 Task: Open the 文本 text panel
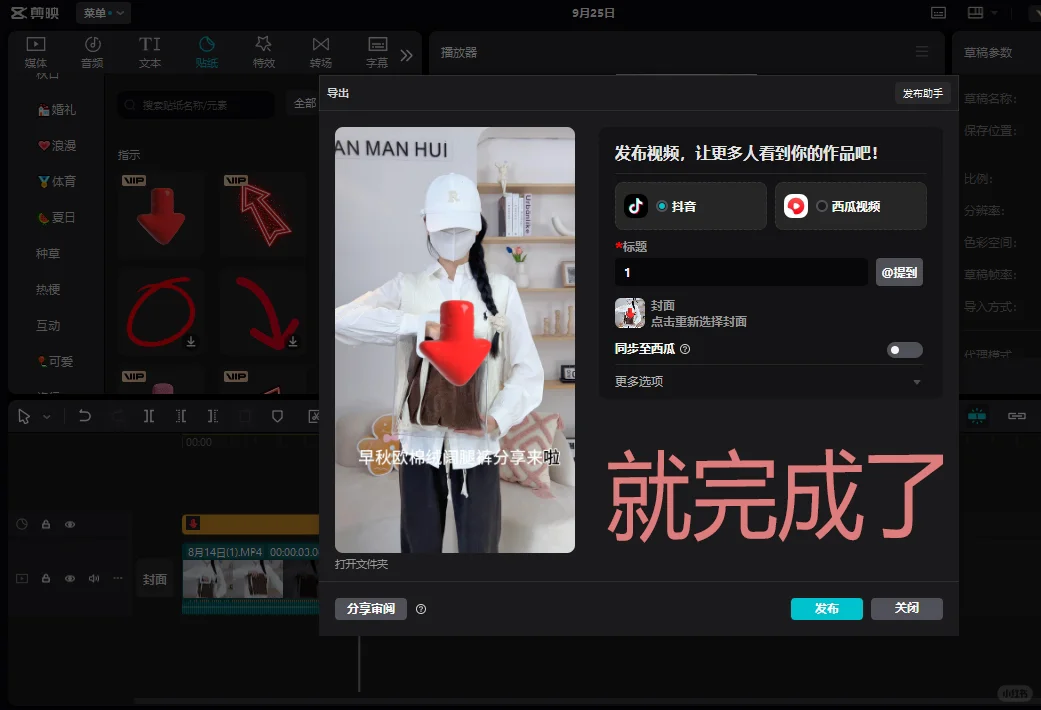149,52
